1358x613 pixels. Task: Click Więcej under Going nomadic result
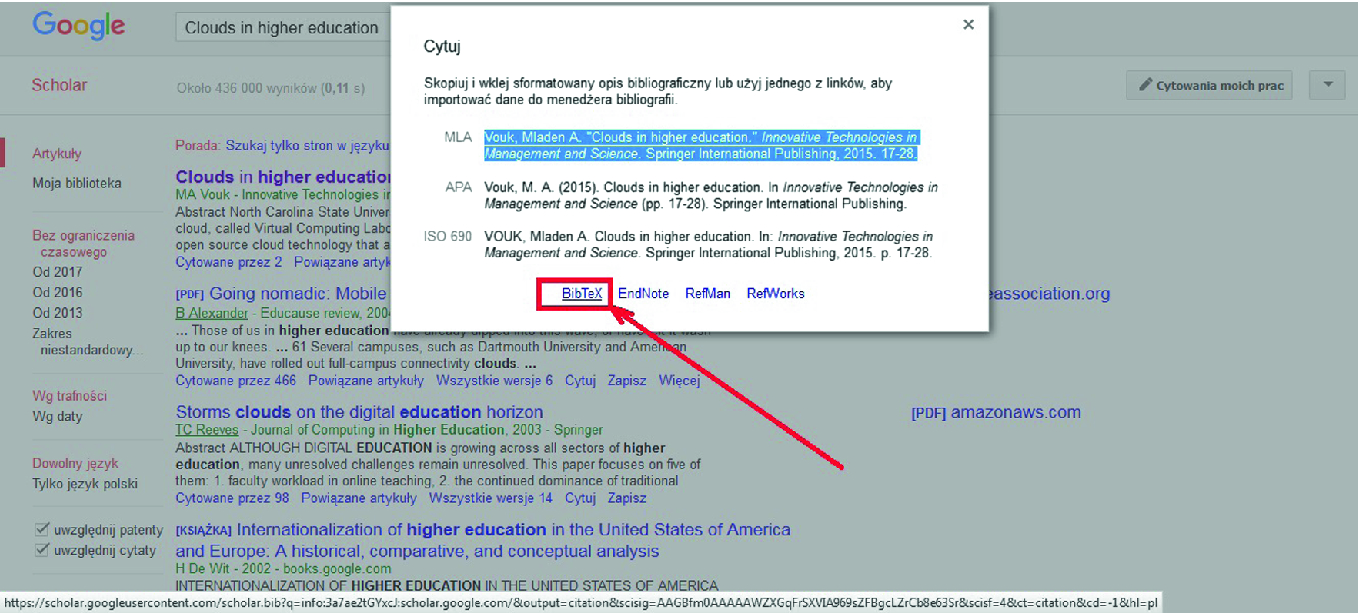point(679,381)
